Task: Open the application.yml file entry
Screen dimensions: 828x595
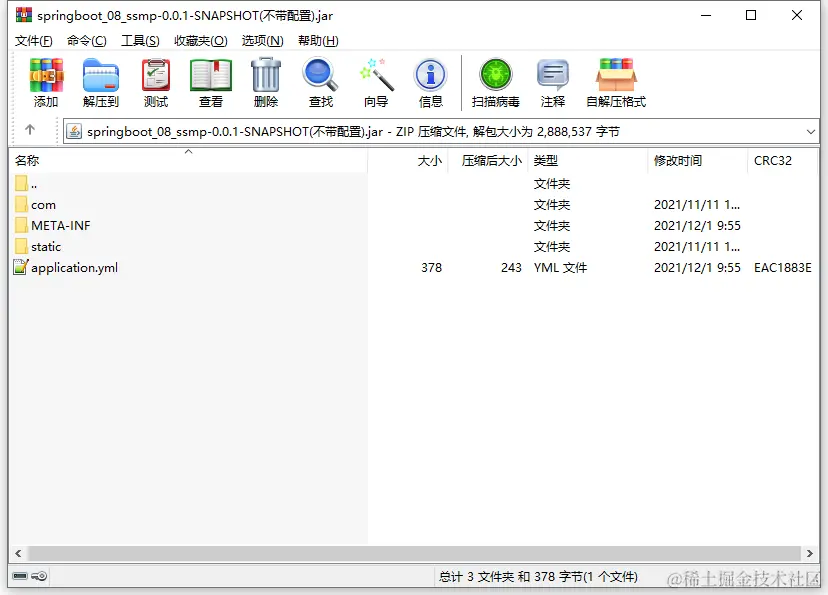Action: [x=72, y=267]
